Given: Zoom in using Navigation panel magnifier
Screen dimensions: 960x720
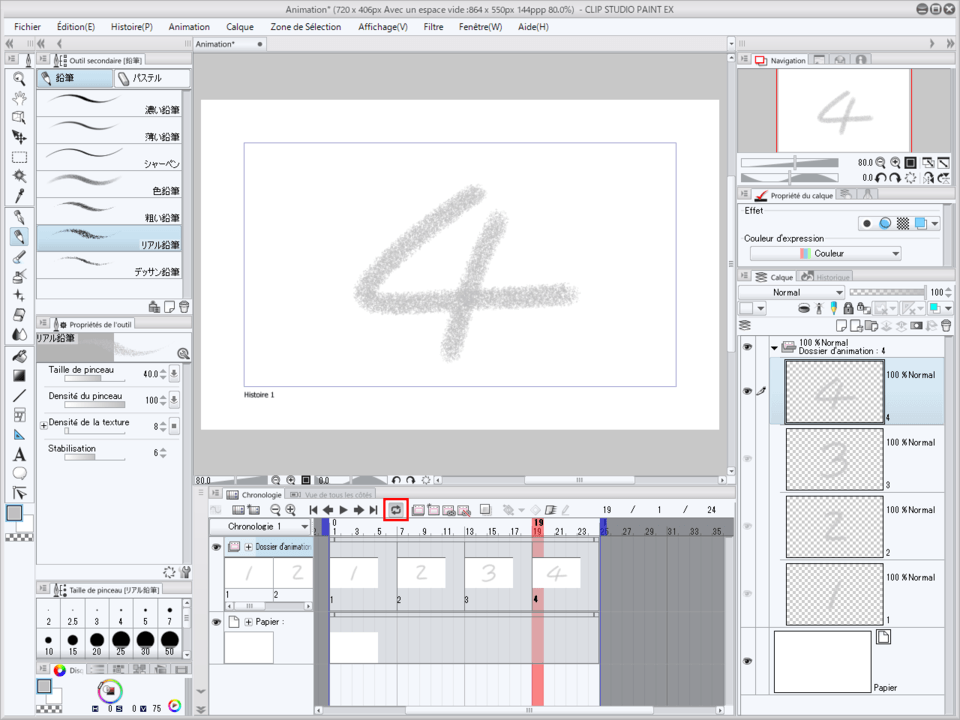Looking at the screenshot, I should coord(896,162).
